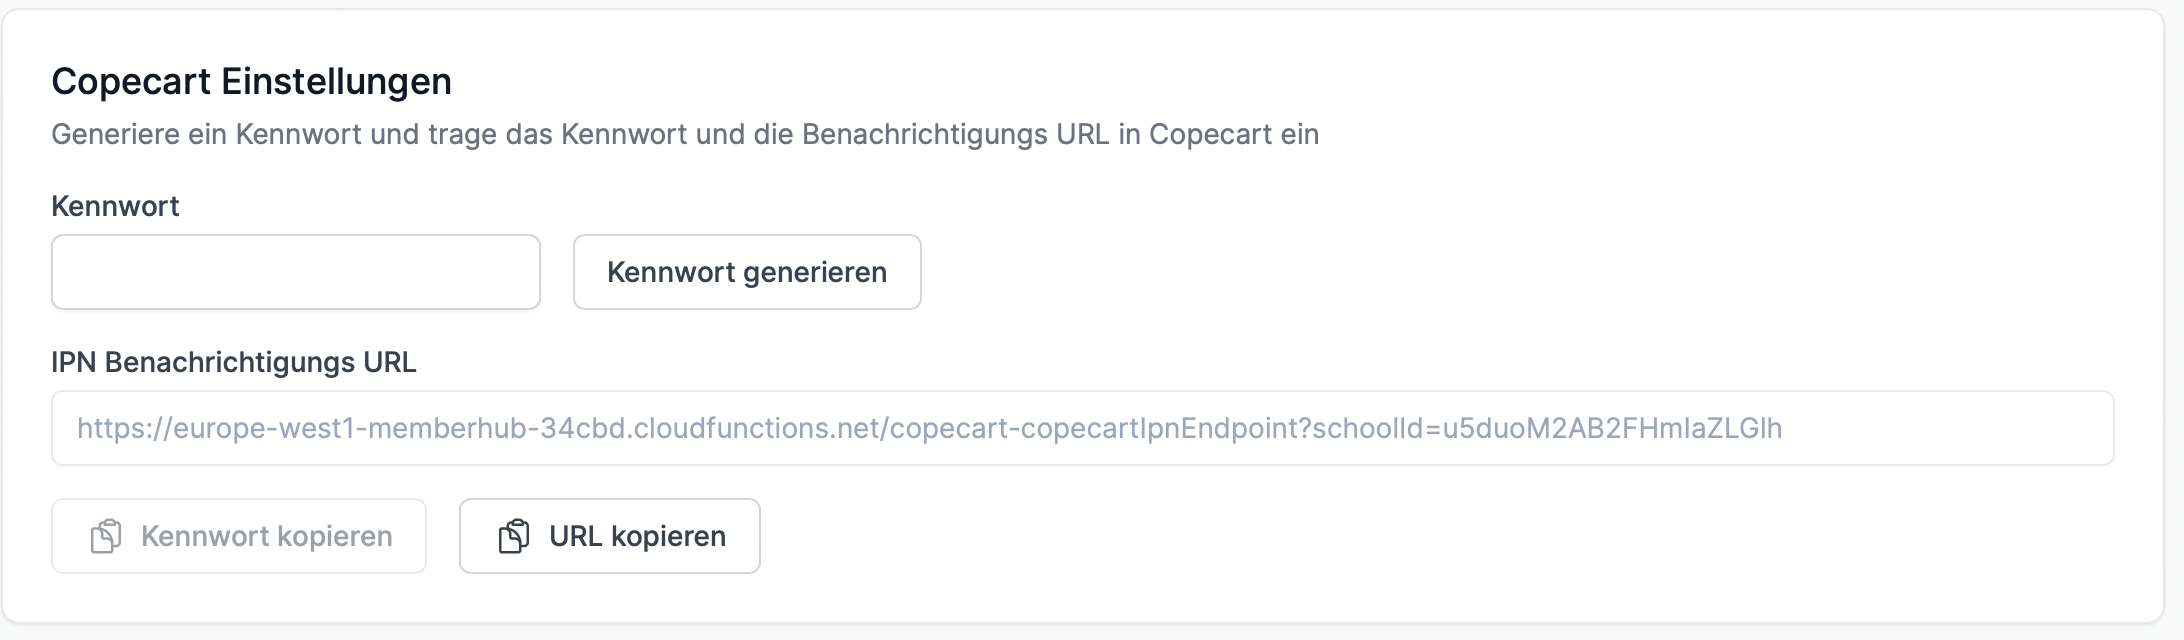Image resolution: width=2184 pixels, height=640 pixels.
Task: Click the clipboard icon beside Kennwort kopieren
Action: click(x=106, y=537)
